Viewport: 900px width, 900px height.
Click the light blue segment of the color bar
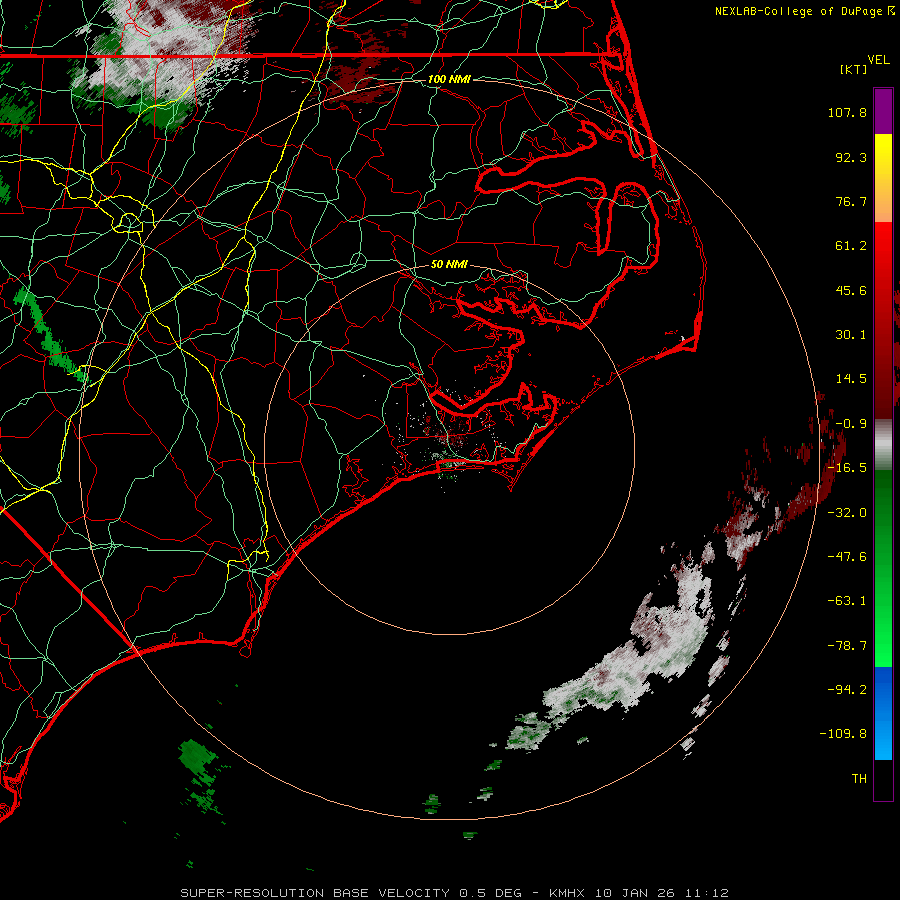(883, 743)
